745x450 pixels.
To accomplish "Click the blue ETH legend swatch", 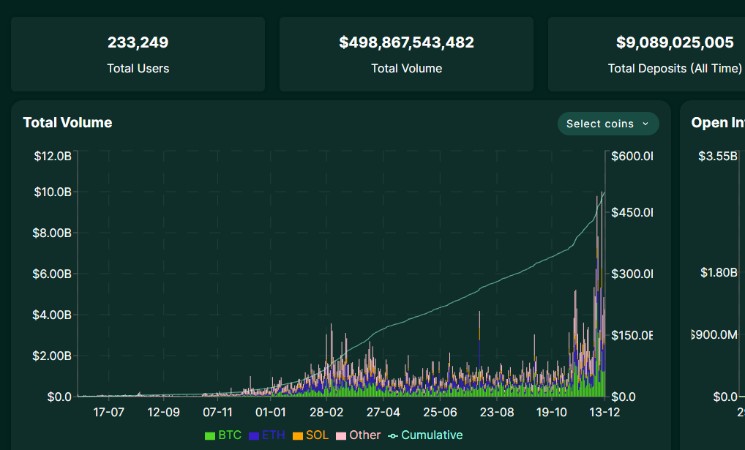I will [x=254, y=436].
